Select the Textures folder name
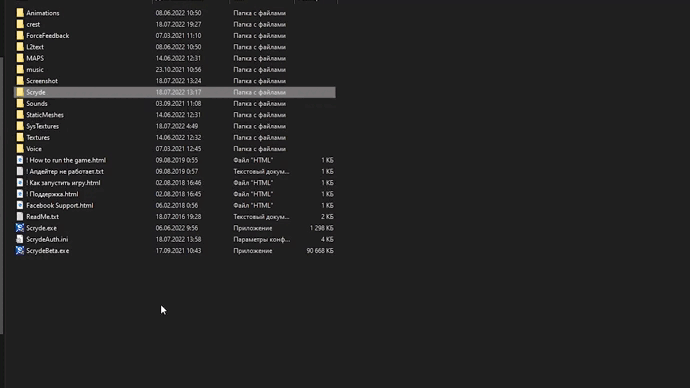This screenshot has width=690, height=388. click(38, 138)
